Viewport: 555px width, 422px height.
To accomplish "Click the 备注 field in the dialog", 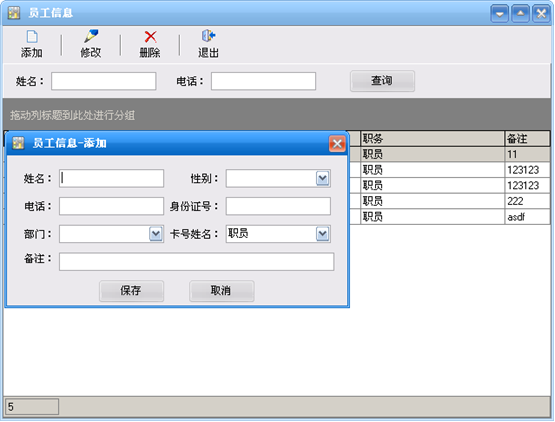I will (196, 262).
